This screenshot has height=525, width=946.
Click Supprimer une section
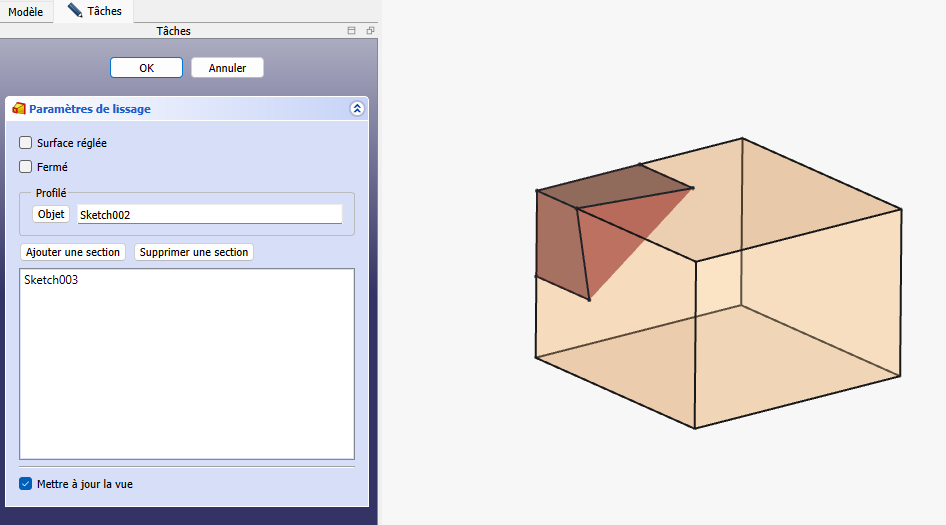click(x=193, y=252)
